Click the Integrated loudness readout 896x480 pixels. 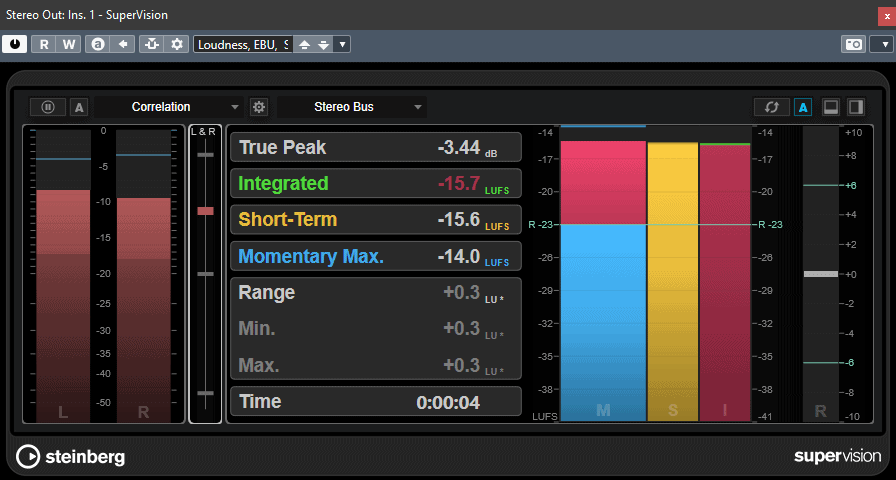coord(375,183)
